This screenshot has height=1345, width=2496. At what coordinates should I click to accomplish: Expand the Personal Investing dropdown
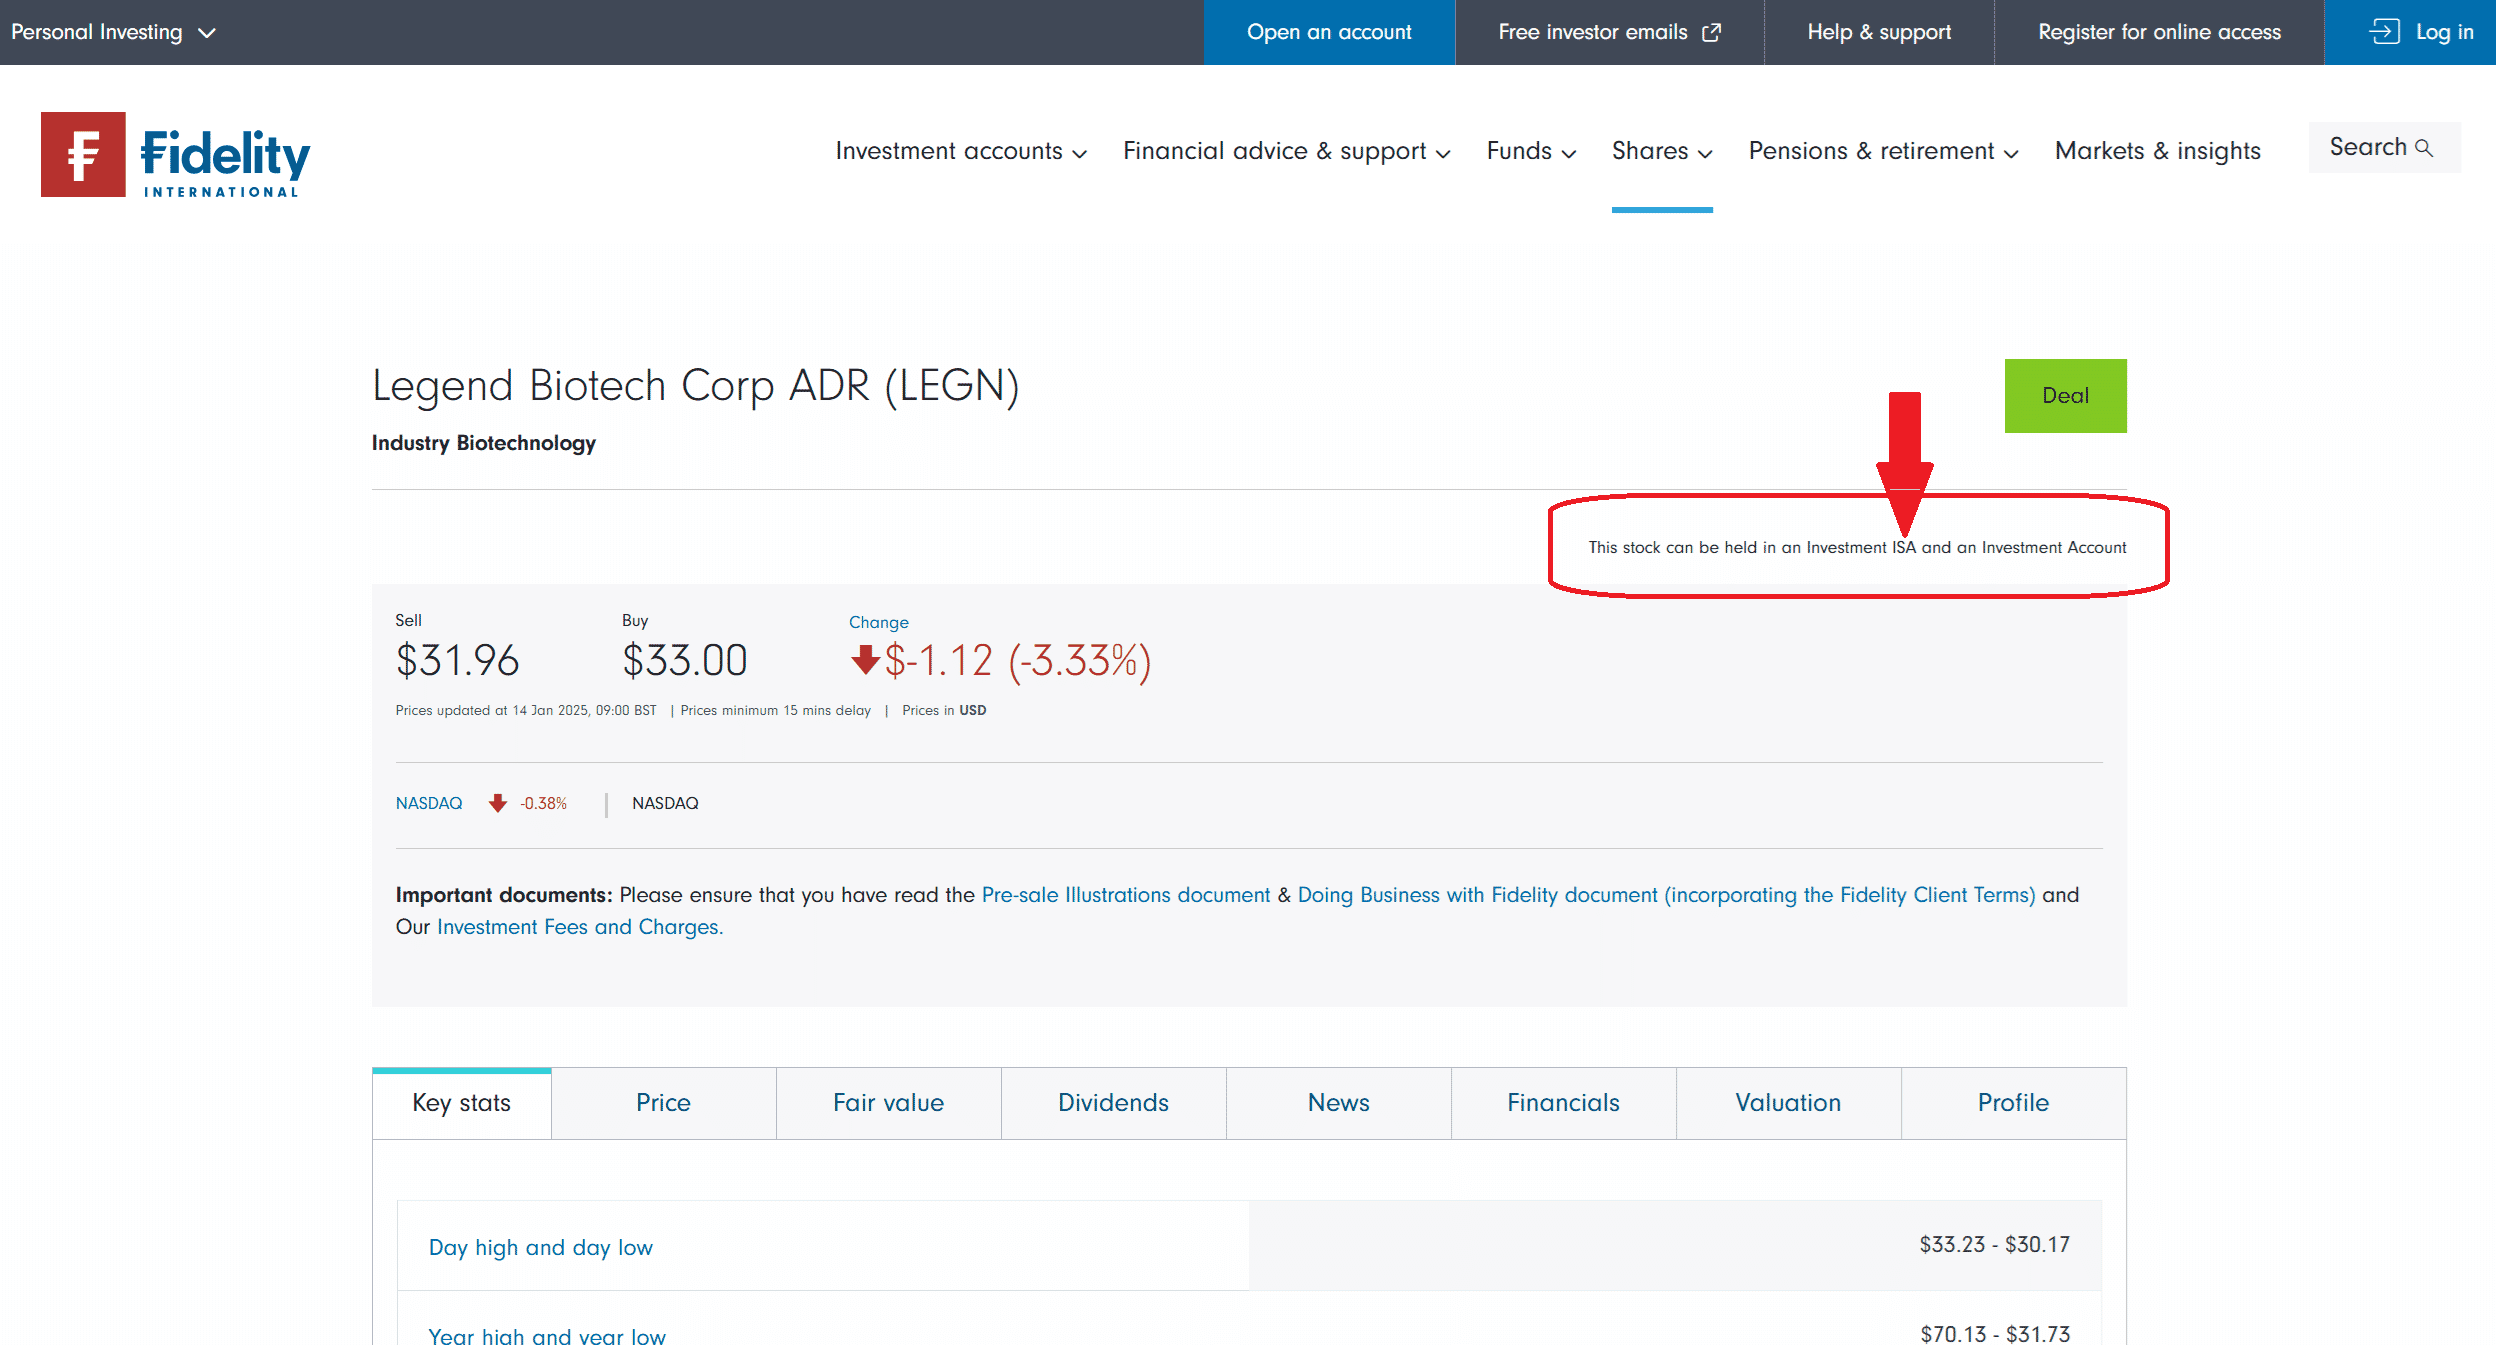tap(113, 32)
